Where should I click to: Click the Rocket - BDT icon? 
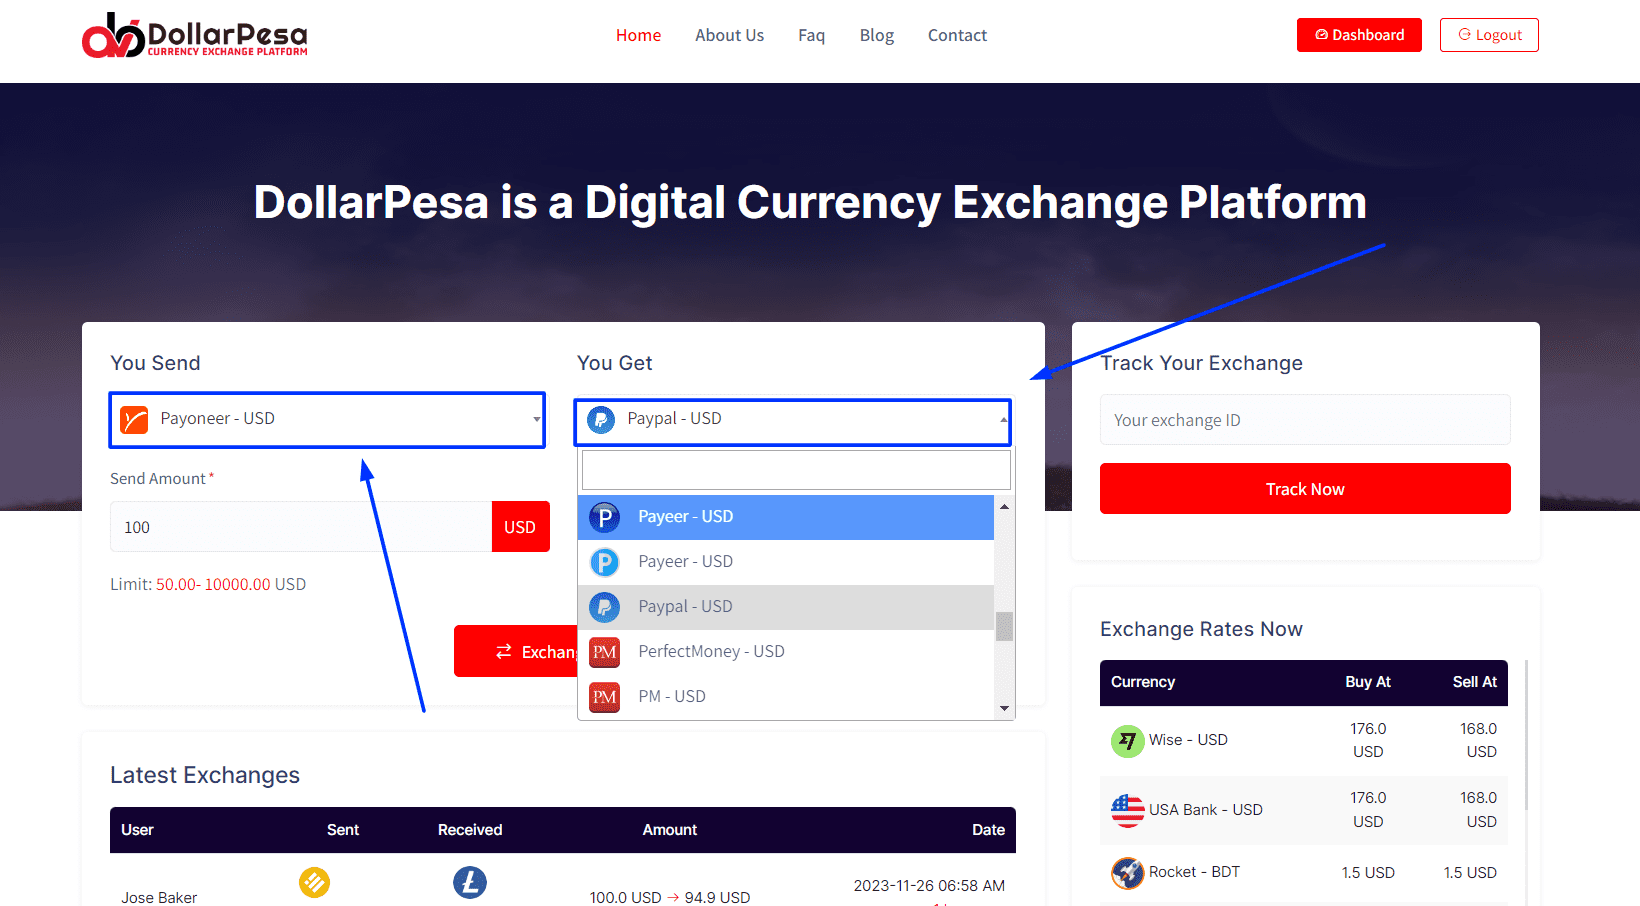pos(1127,873)
